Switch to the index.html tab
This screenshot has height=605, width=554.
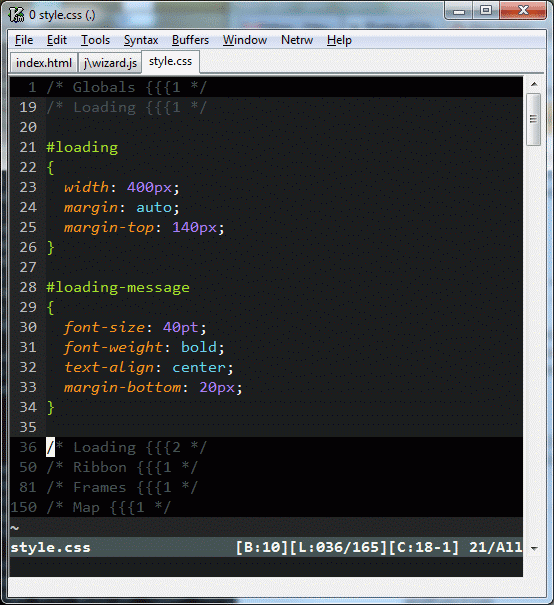[44, 63]
